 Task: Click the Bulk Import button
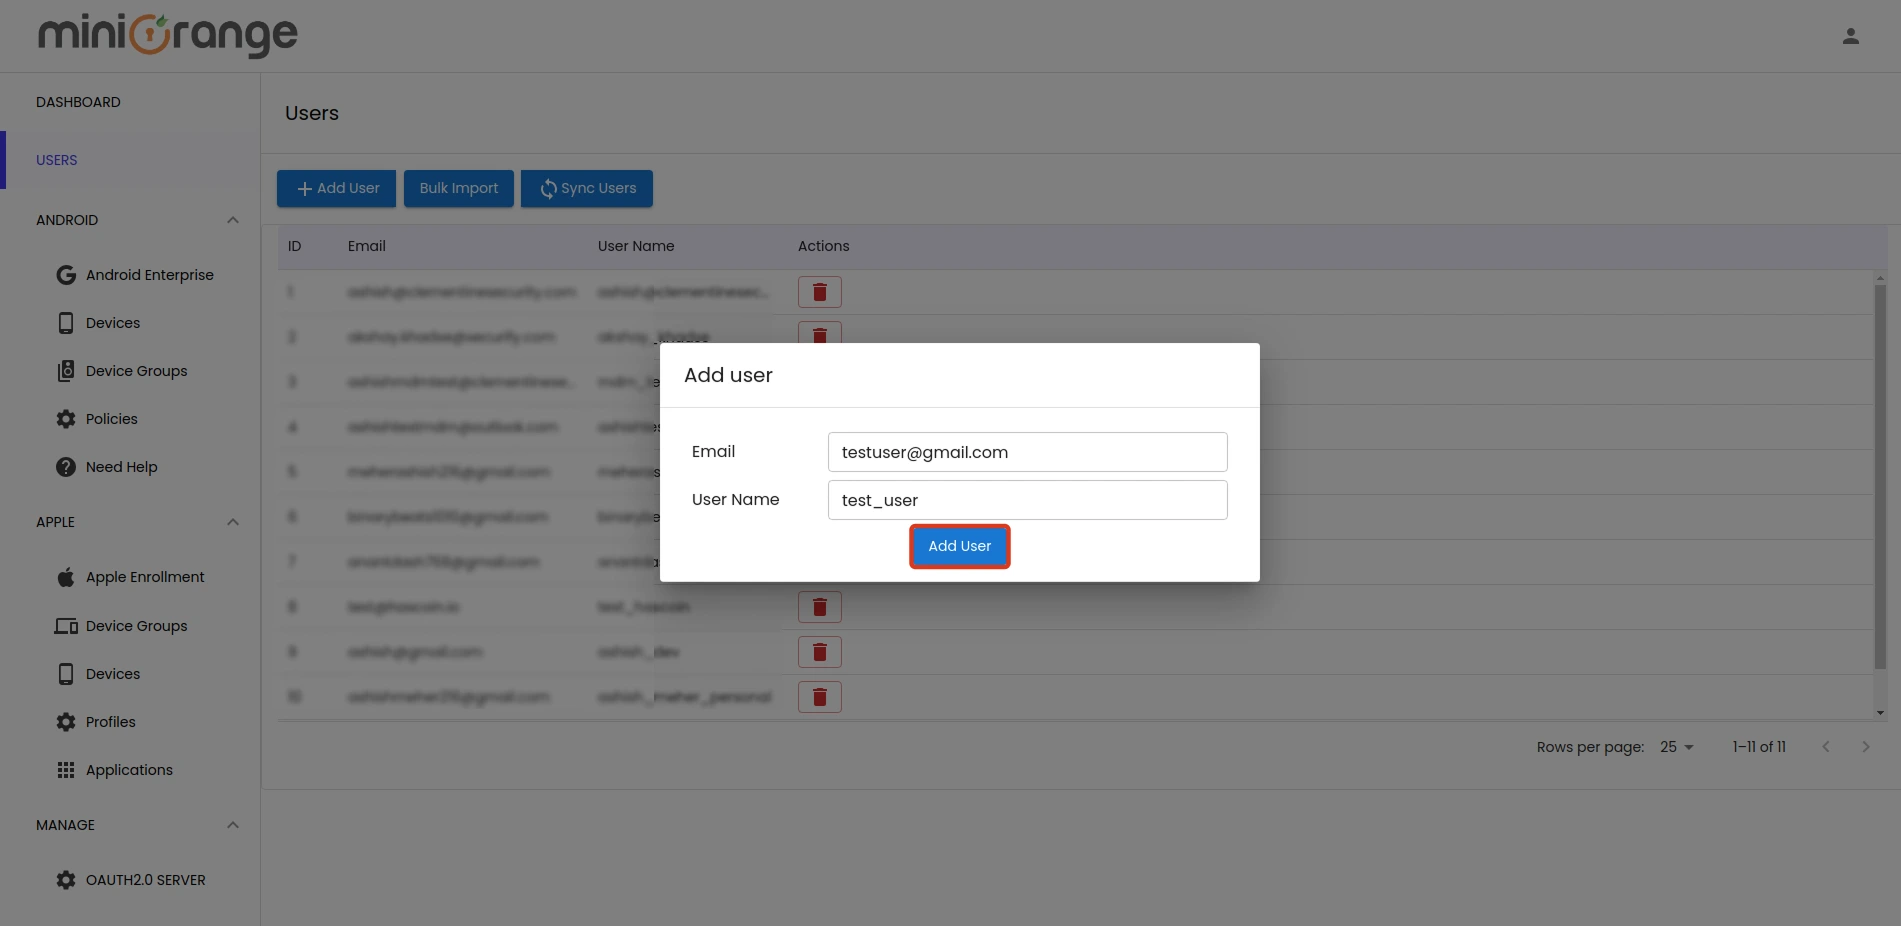pyautogui.click(x=458, y=188)
